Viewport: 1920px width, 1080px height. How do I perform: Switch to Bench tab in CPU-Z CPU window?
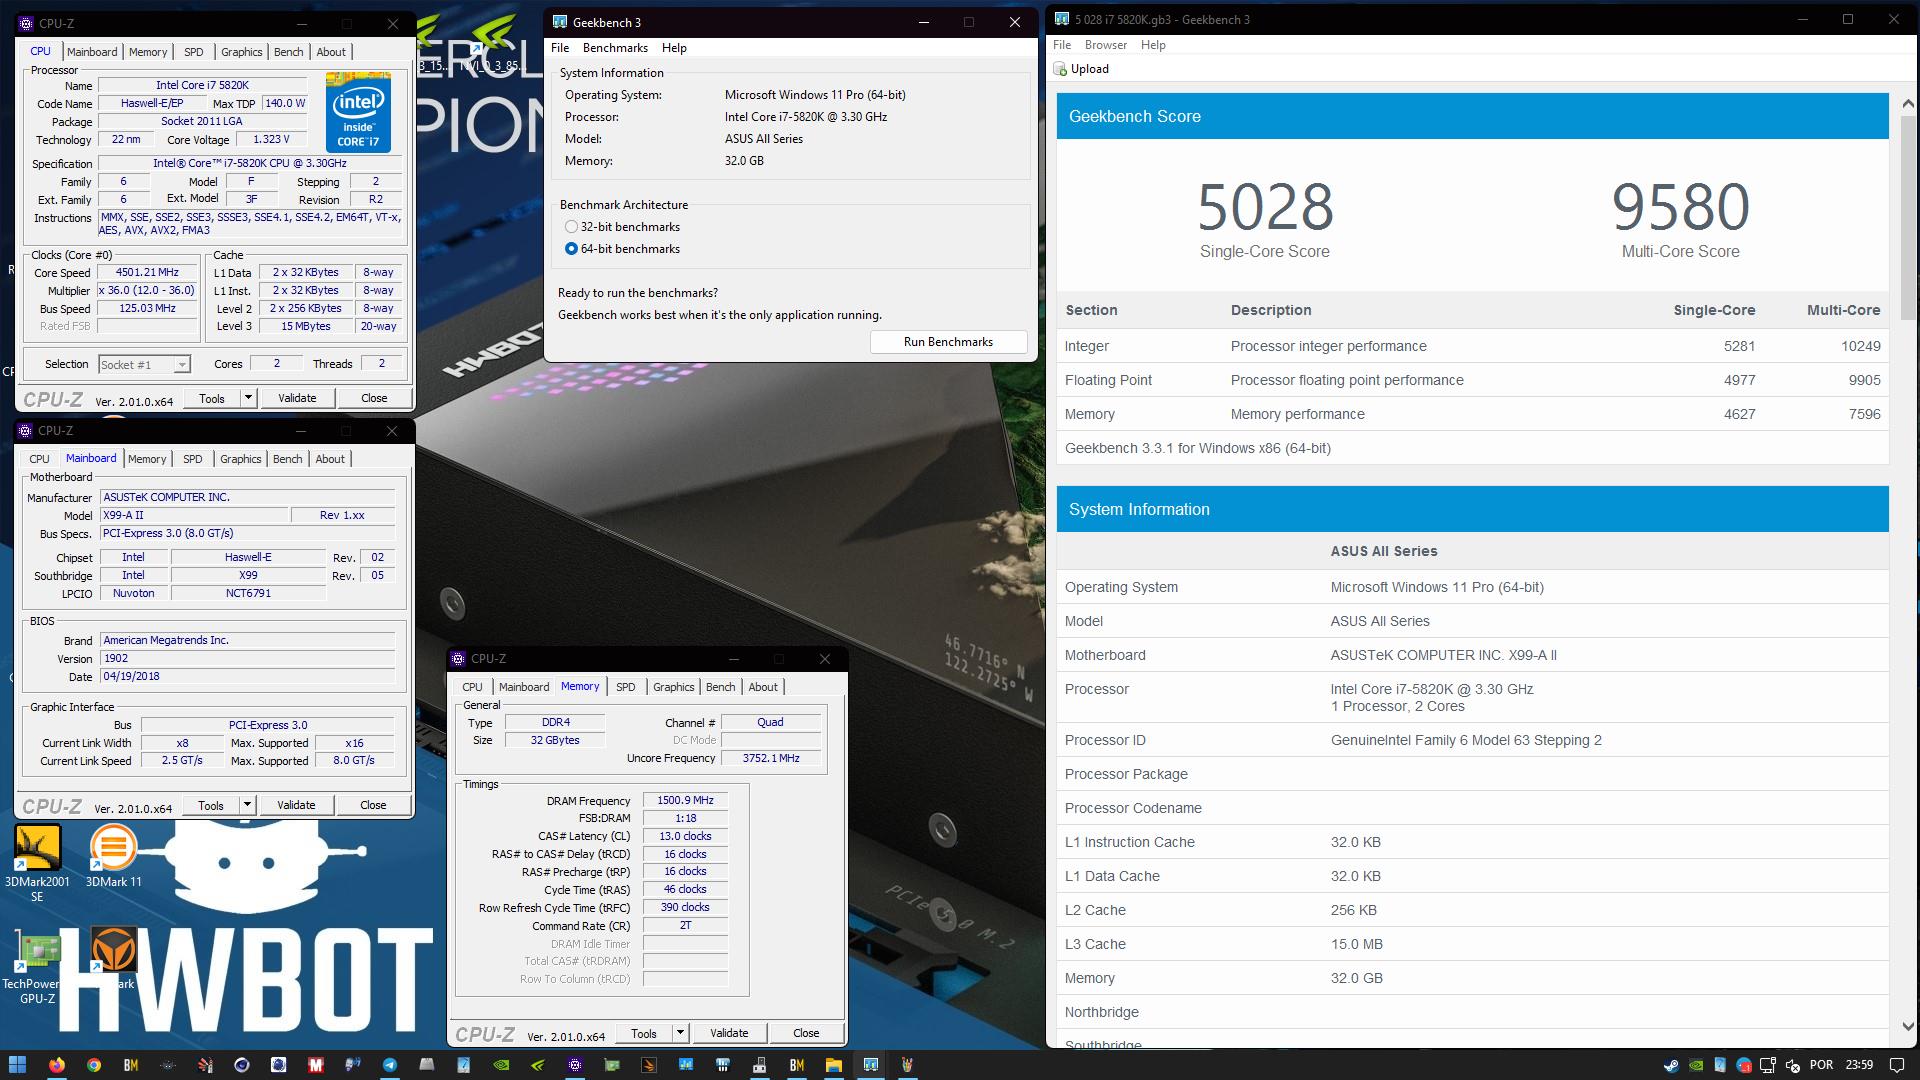click(288, 52)
